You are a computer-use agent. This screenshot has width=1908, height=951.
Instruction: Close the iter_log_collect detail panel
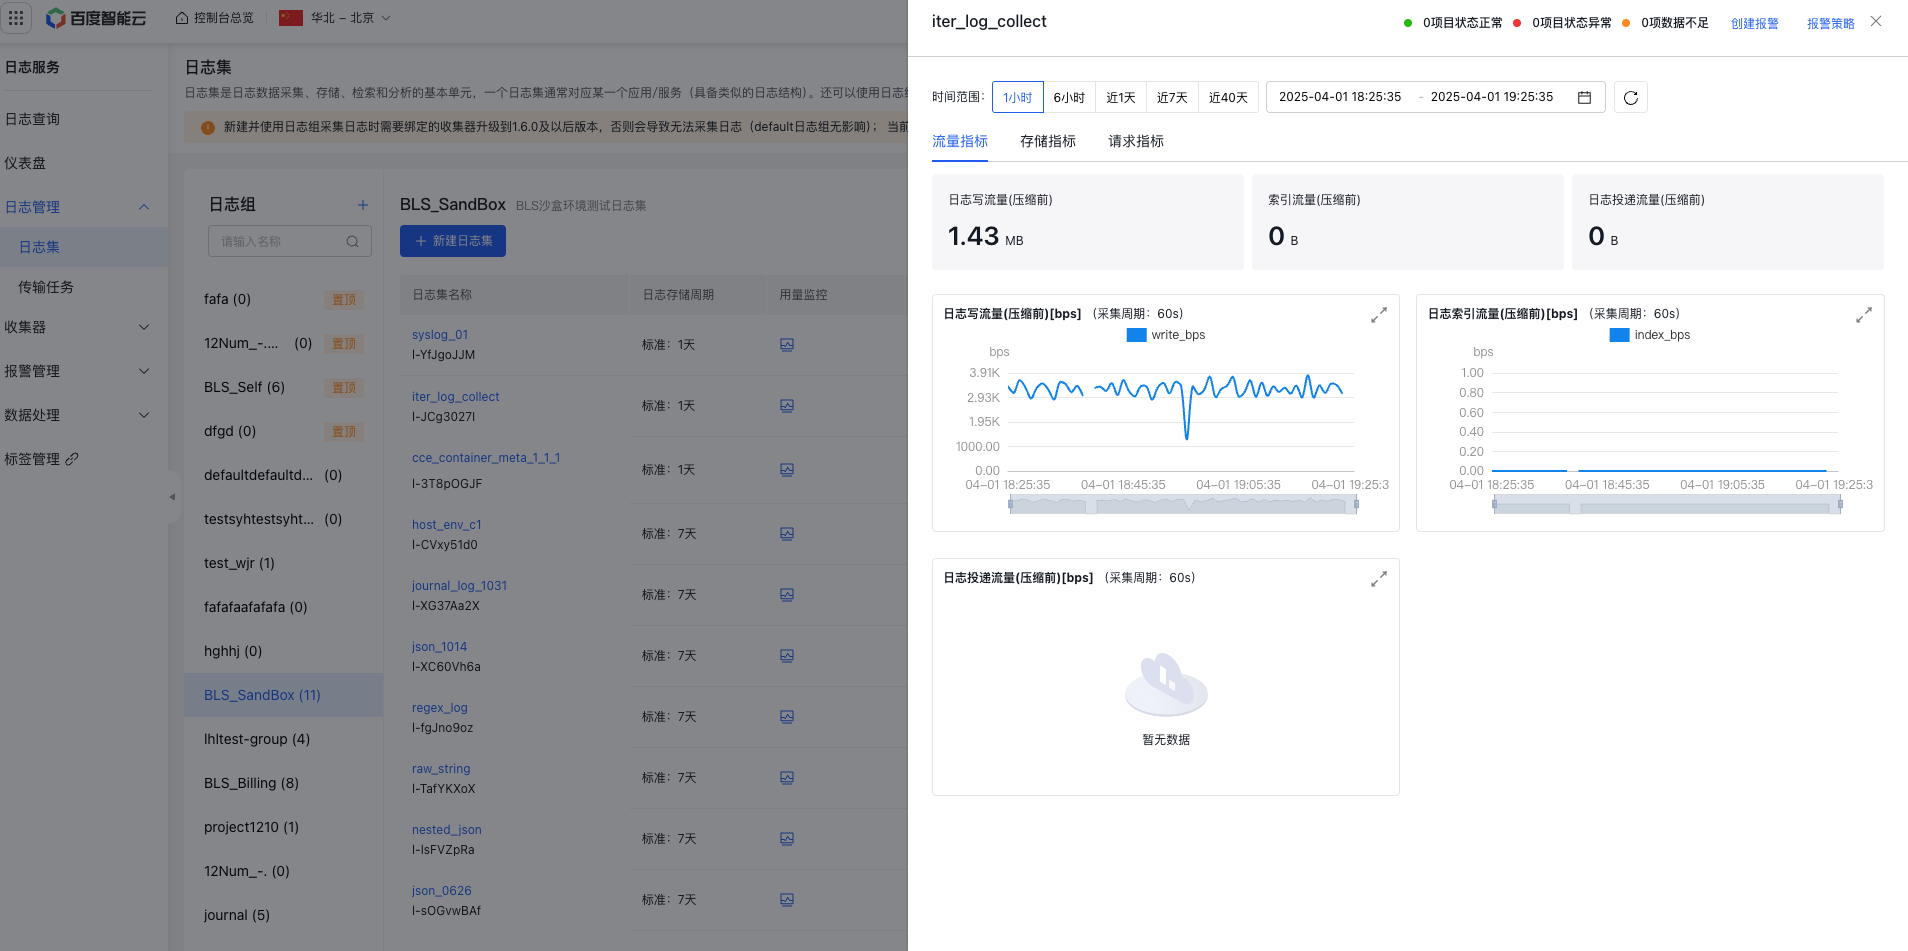pyautogui.click(x=1876, y=21)
